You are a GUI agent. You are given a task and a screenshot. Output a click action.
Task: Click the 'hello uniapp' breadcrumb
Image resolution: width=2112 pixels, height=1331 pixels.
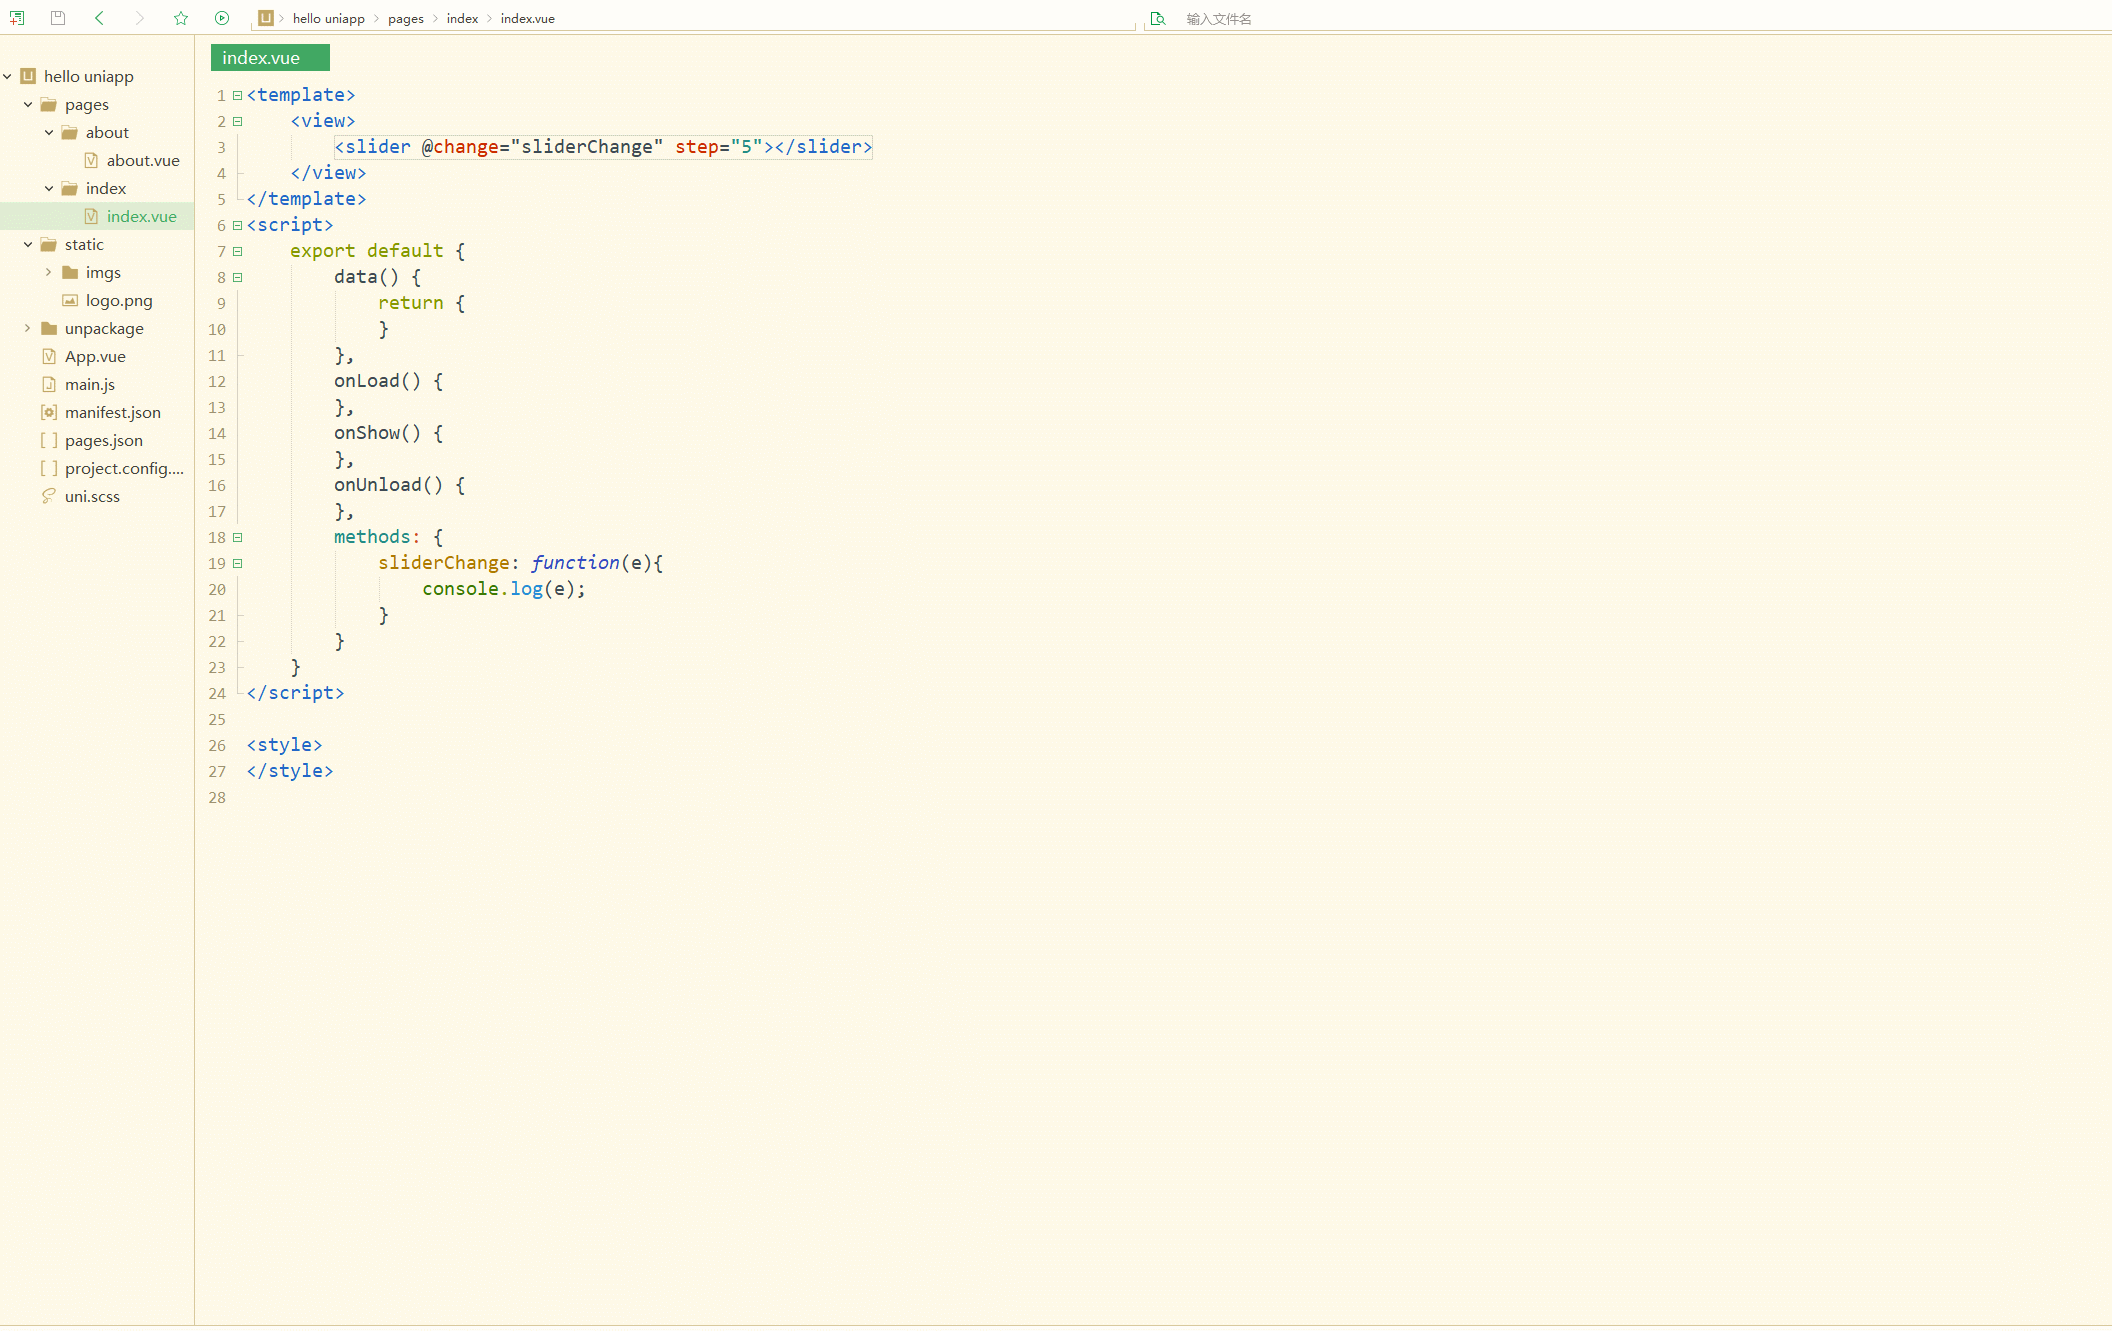tap(329, 19)
